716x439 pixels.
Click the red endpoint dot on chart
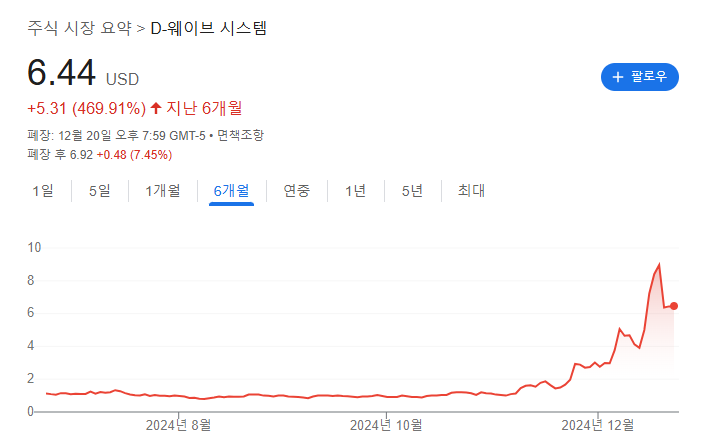pyautogui.click(x=674, y=306)
